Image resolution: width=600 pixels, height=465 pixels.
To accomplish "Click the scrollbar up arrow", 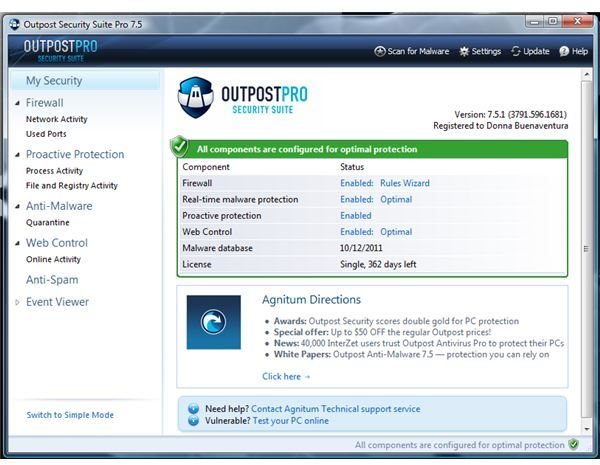I will (587, 75).
